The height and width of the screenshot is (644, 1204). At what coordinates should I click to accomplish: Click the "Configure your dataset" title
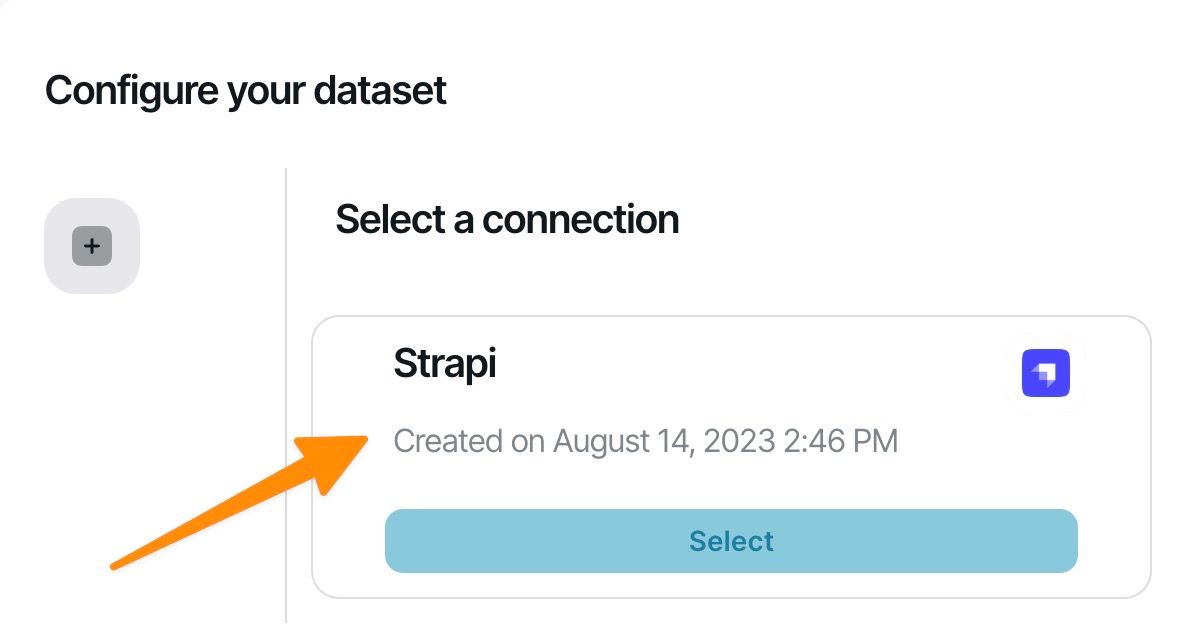point(246,90)
